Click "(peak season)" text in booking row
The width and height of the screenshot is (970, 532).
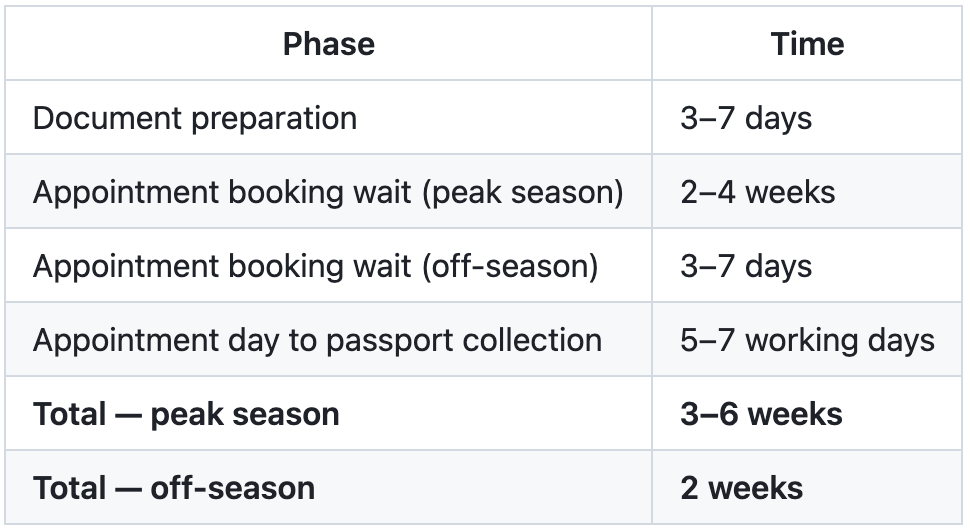coord(523,193)
